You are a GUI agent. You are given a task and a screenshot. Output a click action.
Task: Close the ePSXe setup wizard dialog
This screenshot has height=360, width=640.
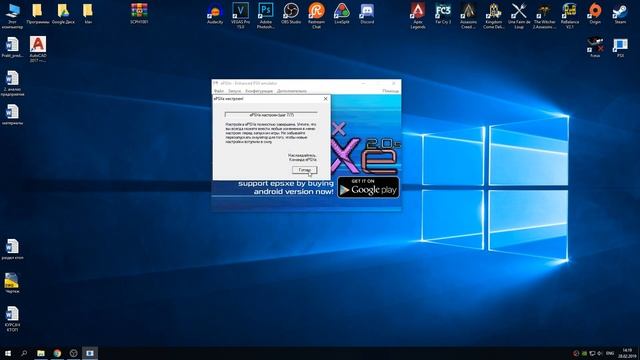pos(325,99)
